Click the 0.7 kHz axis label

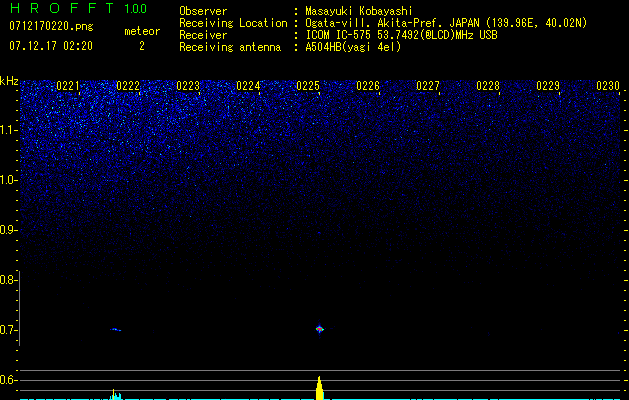[8, 330]
